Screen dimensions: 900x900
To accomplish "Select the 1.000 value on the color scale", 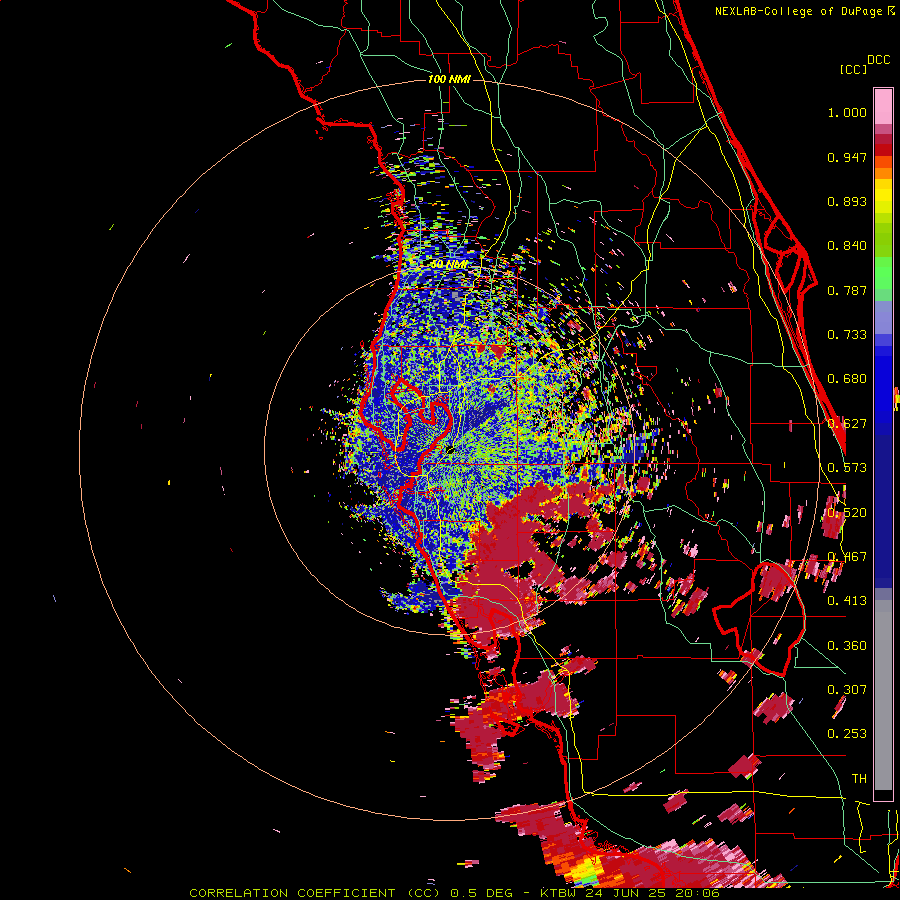I will (x=847, y=112).
